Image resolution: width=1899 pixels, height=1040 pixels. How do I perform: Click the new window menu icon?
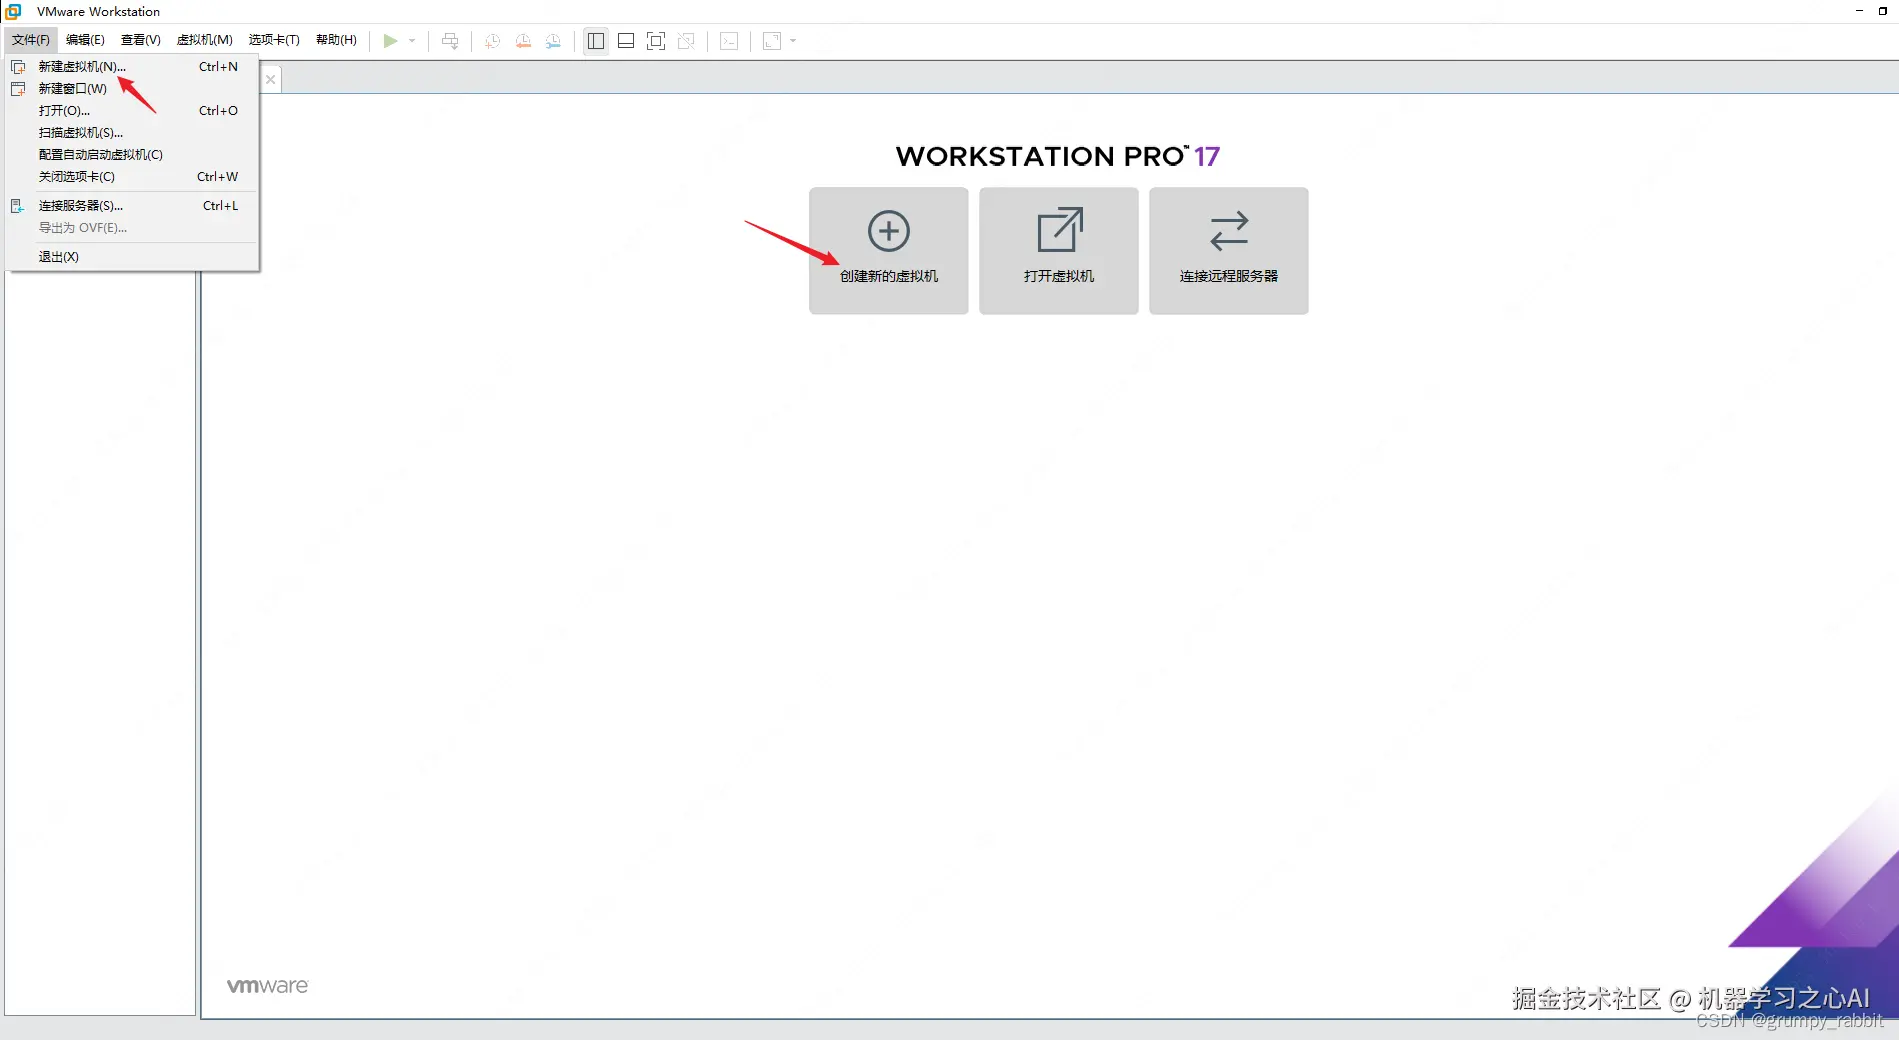(x=18, y=89)
